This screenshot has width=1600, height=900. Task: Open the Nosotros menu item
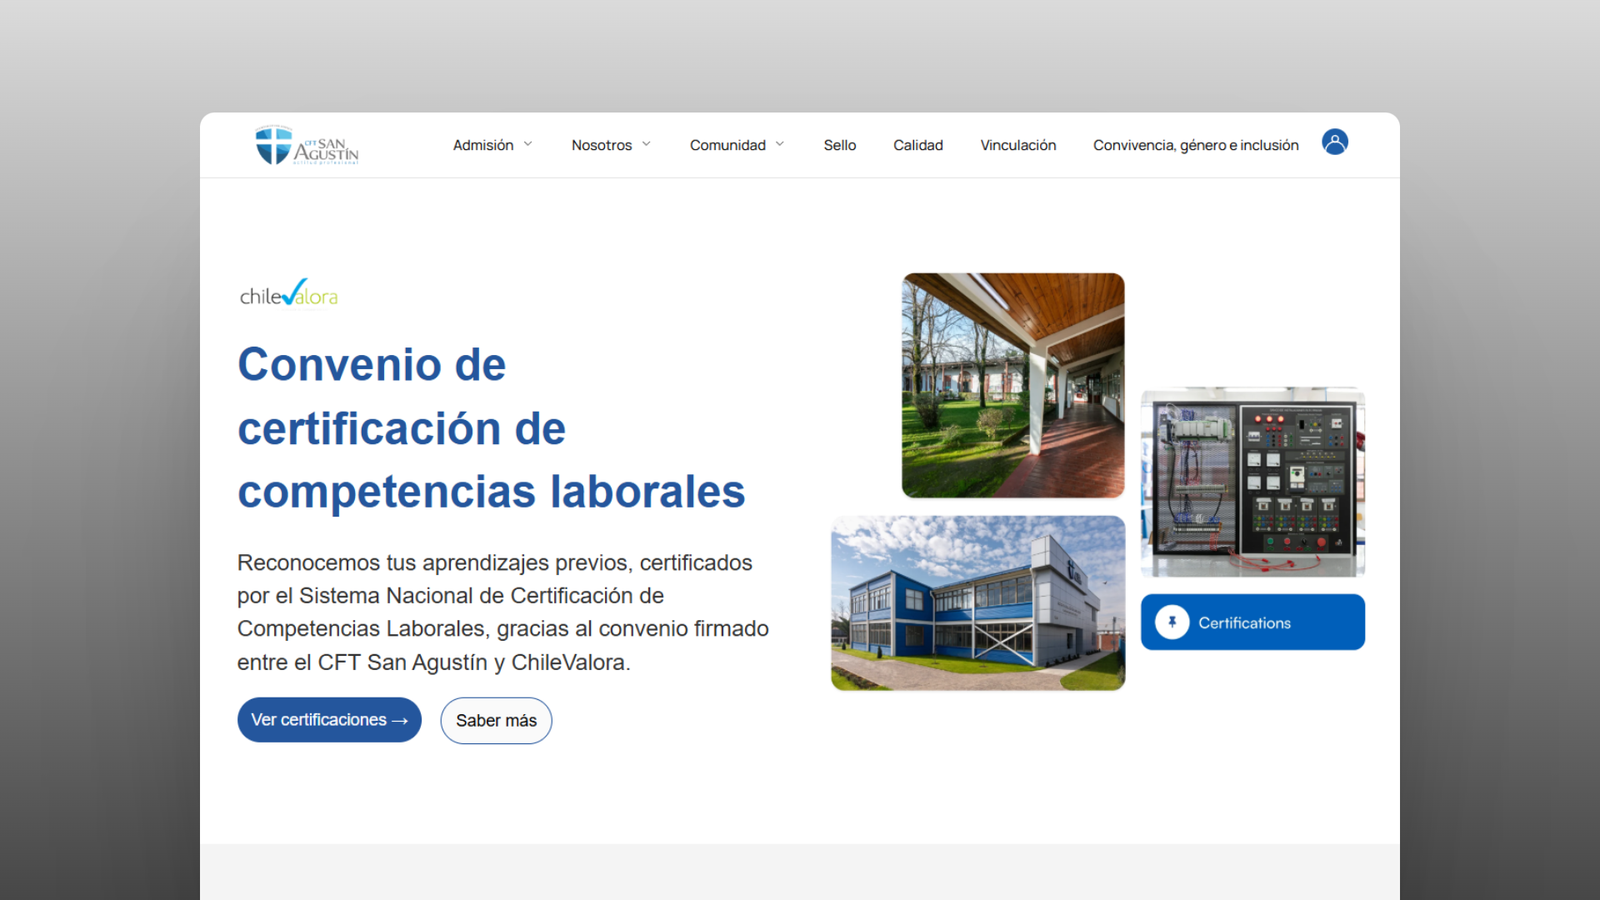click(x=601, y=145)
